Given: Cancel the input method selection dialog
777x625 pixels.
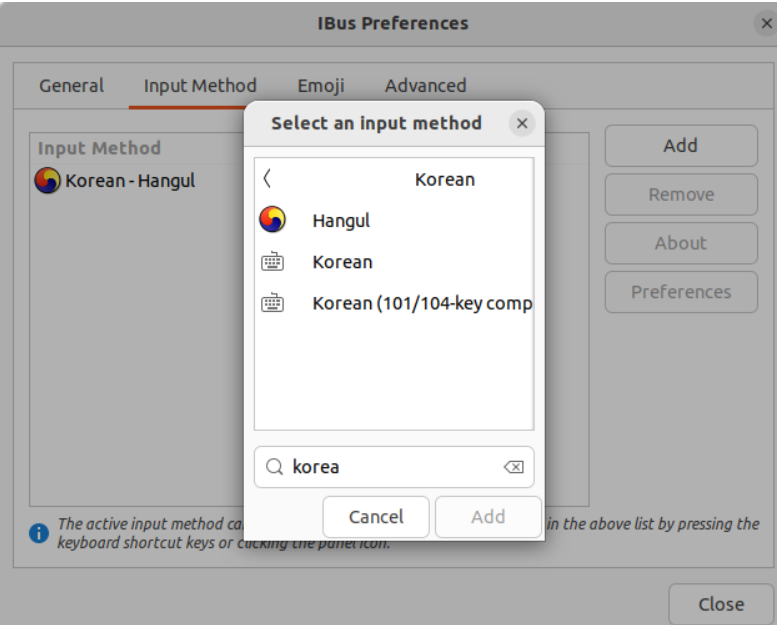Looking at the screenshot, I should pyautogui.click(x=376, y=517).
